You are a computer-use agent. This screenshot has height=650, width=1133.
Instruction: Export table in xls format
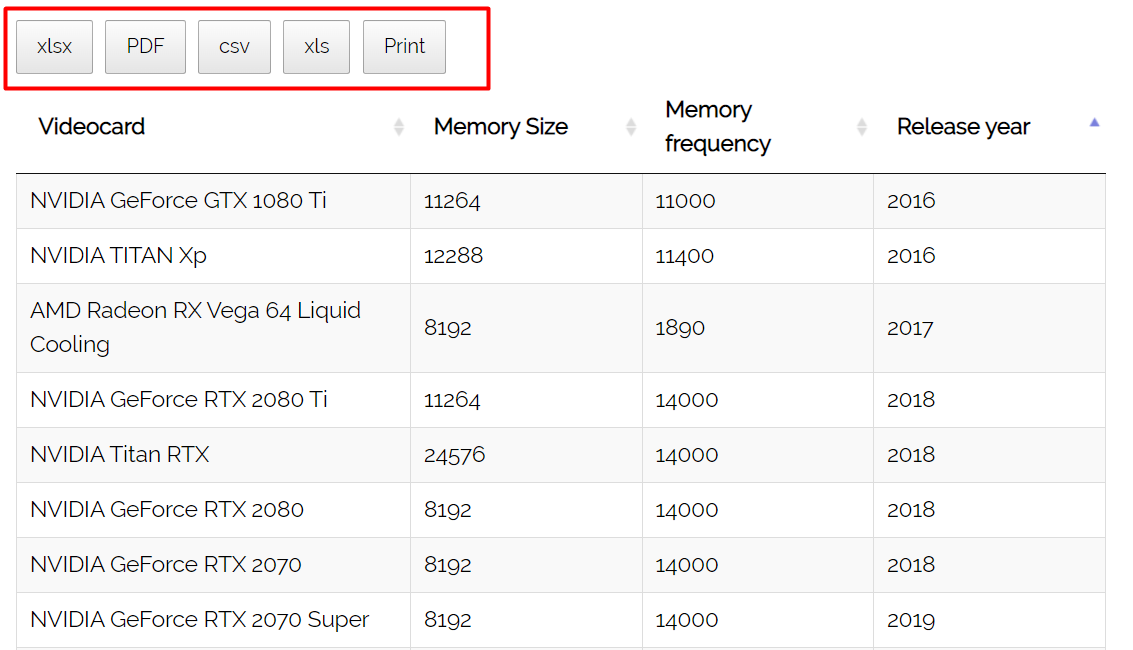coord(316,47)
